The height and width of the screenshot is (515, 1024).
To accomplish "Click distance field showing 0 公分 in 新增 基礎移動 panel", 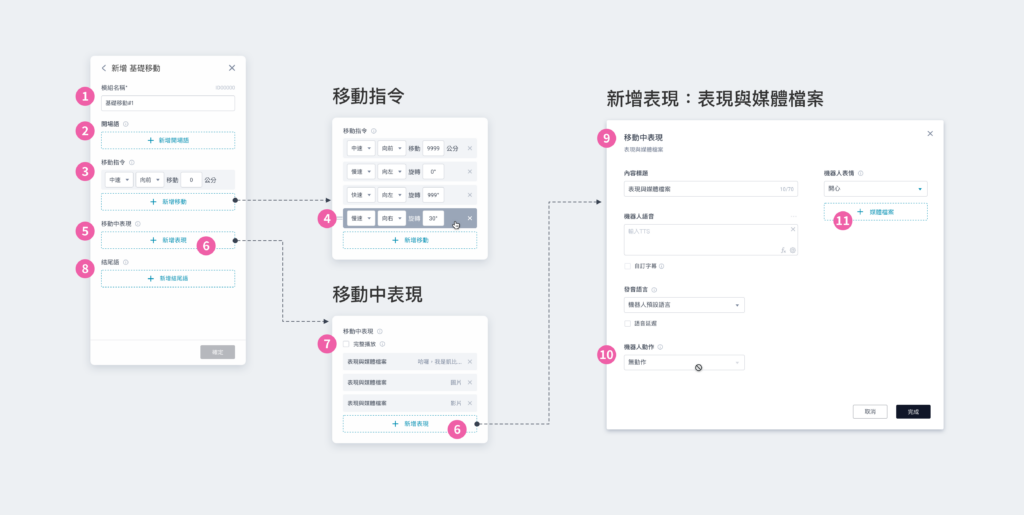I will point(191,179).
